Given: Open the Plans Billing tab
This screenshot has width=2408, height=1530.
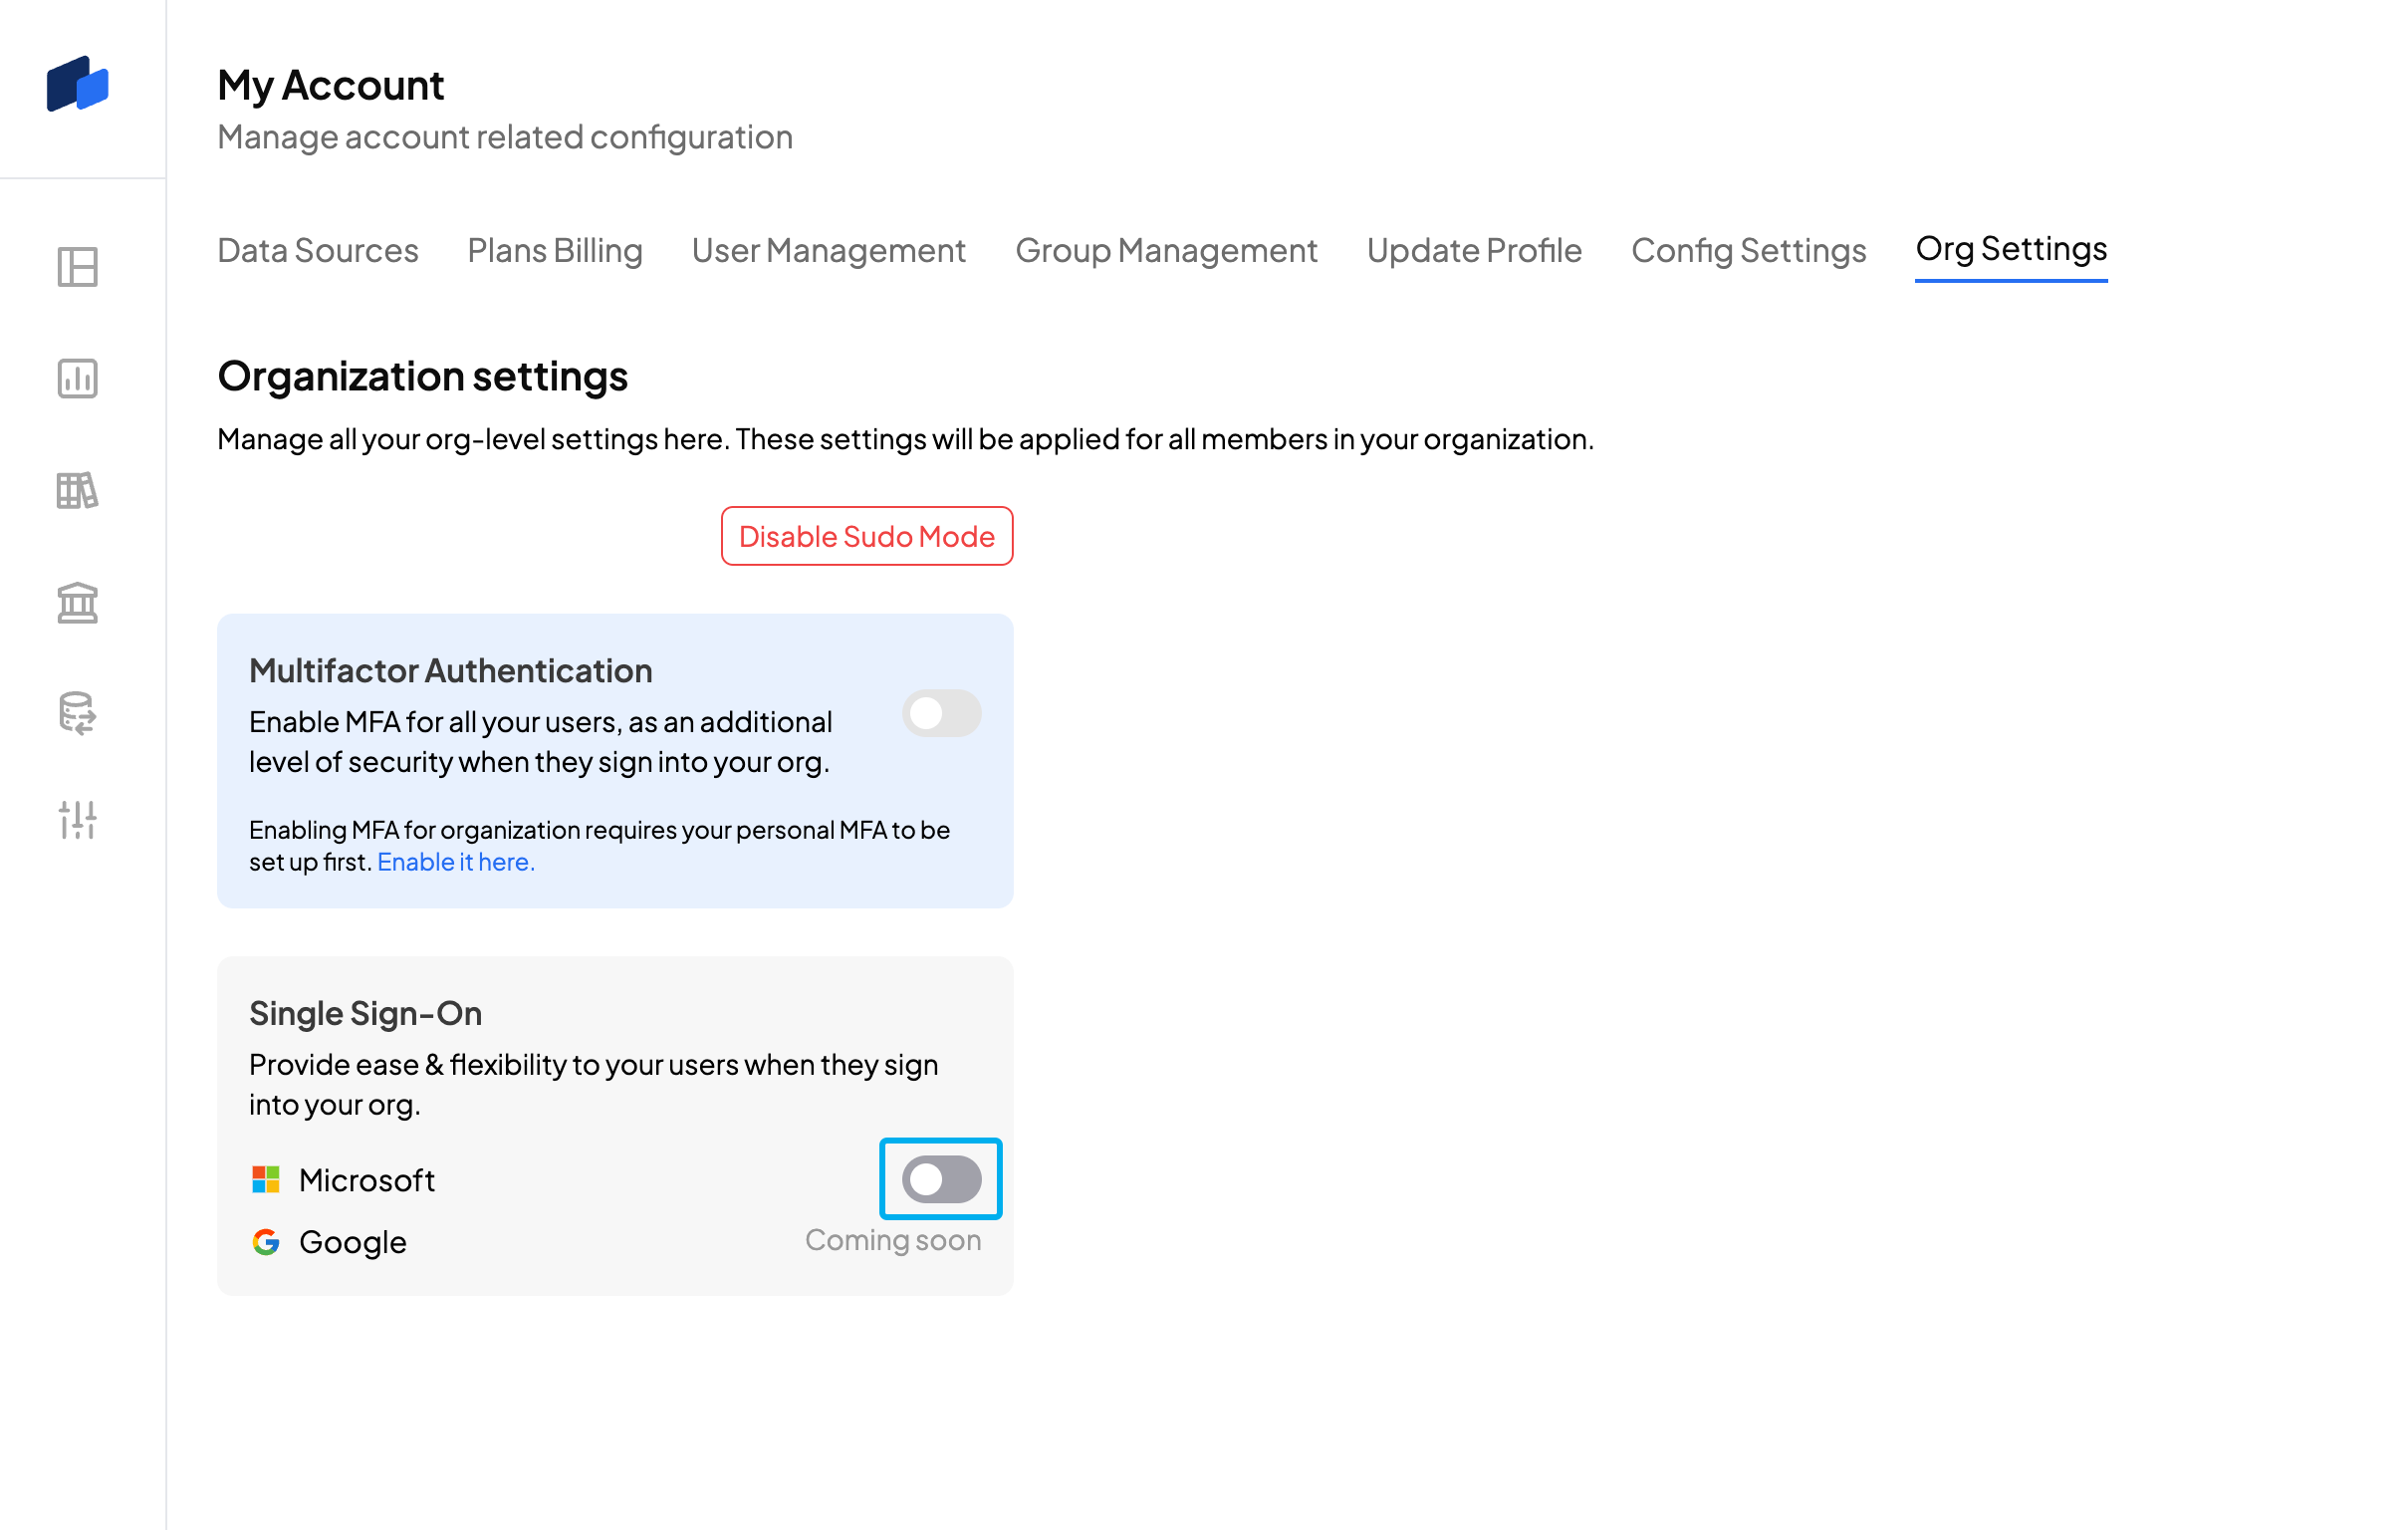Looking at the screenshot, I should 555,250.
